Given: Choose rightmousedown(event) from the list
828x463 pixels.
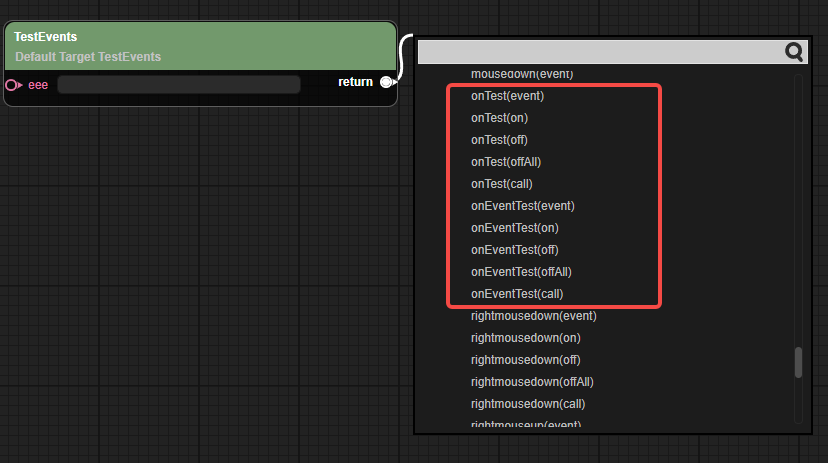Looking at the screenshot, I should pyautogui.click(x=533, y=316).
